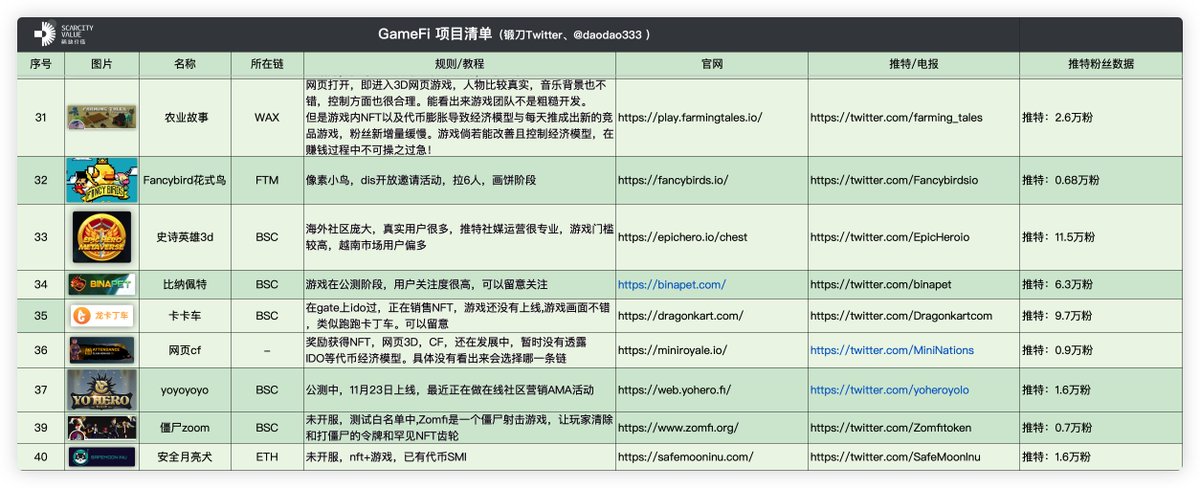This screenshot has height=488, width=1200.
Task: Open the twitter.com/Fancybirdsio URL
Action: pyautogui.click(x=894, y=181)
